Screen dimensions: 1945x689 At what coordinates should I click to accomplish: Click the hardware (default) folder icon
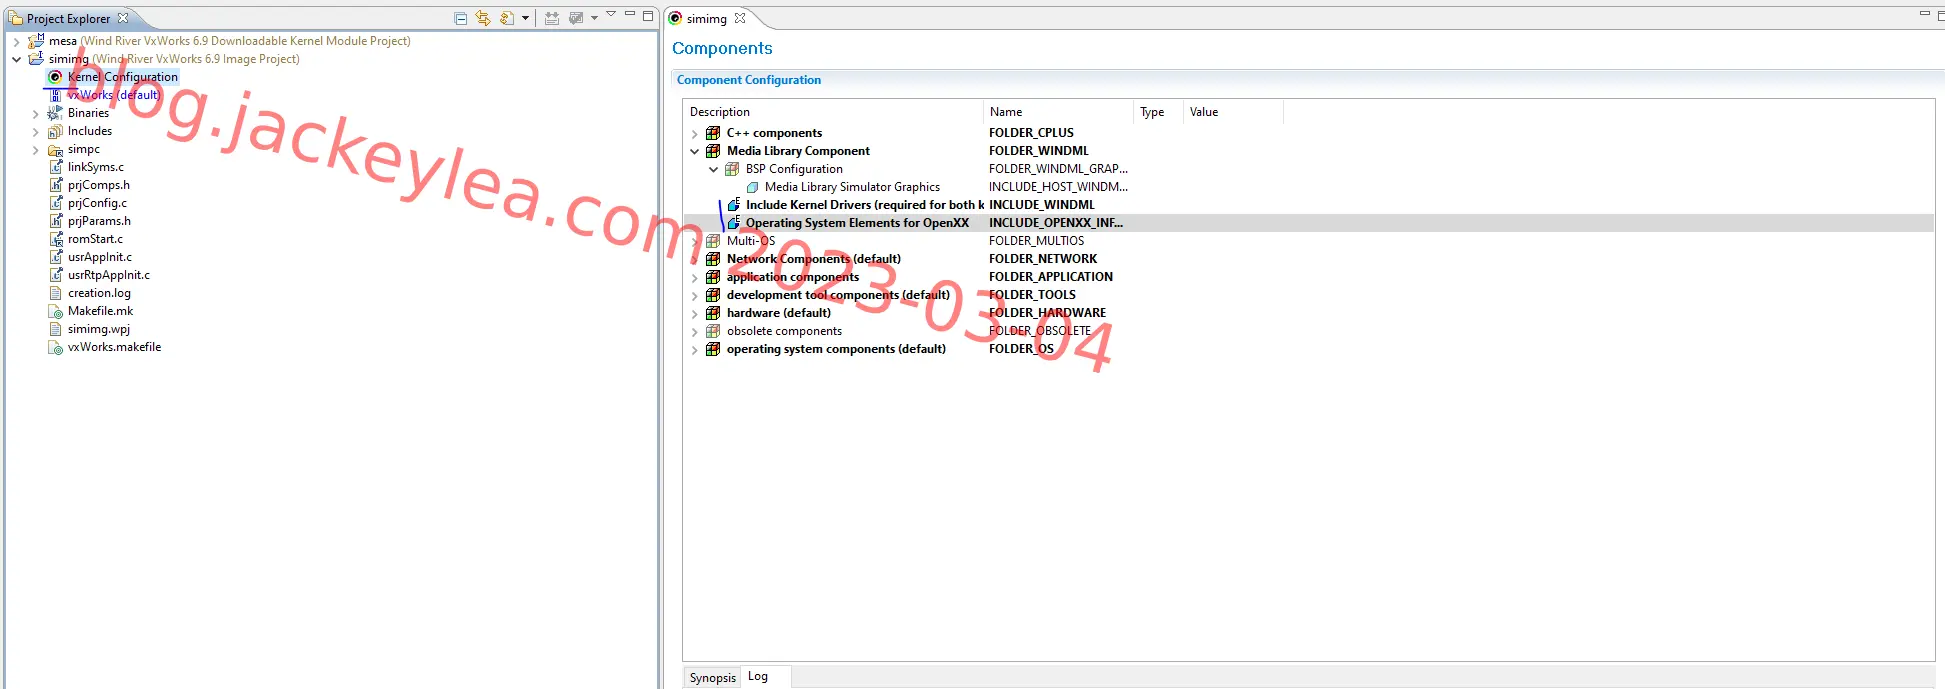(x=713, y=313)
